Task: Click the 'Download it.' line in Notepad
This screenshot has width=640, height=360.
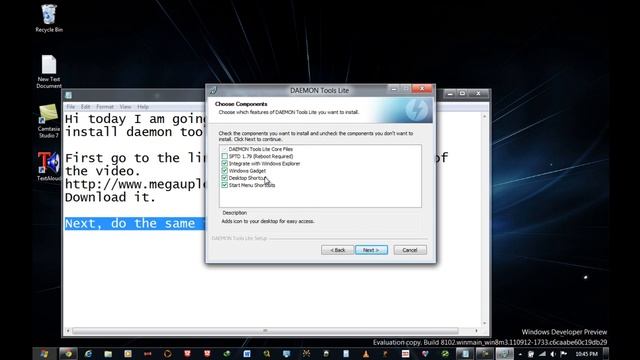Action: (x=110, y=197)
